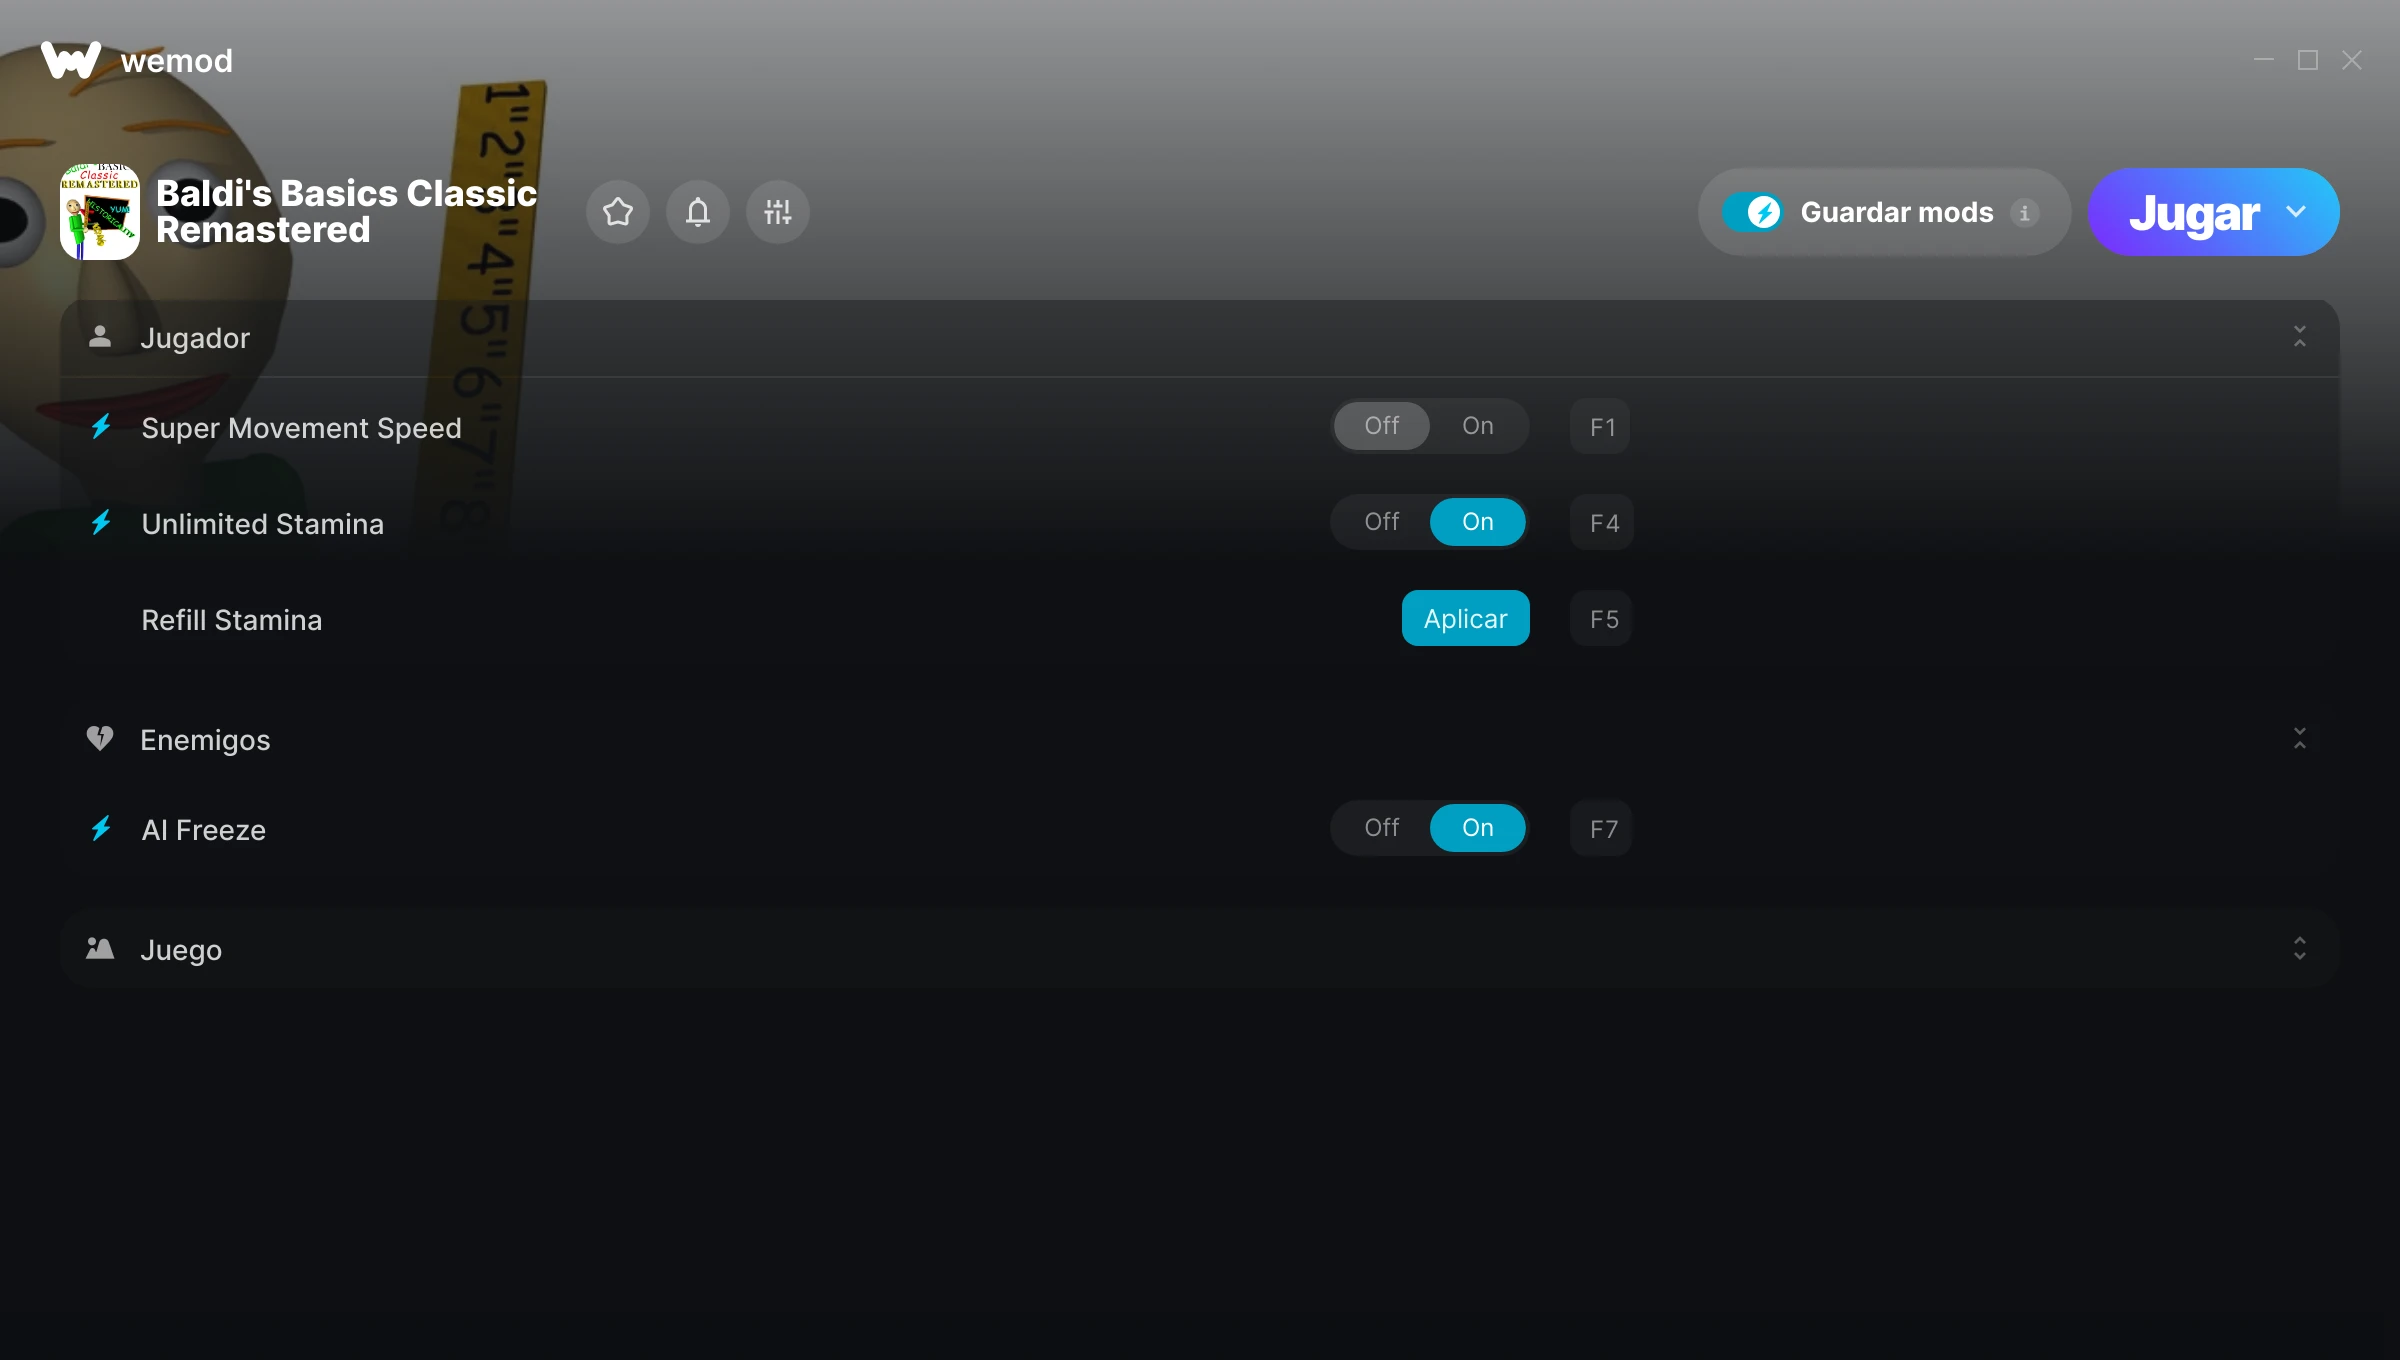Click the lightning icon next to AI Freeze
The width and height of the screenshot is (2400, 1360).
(101, 829)
